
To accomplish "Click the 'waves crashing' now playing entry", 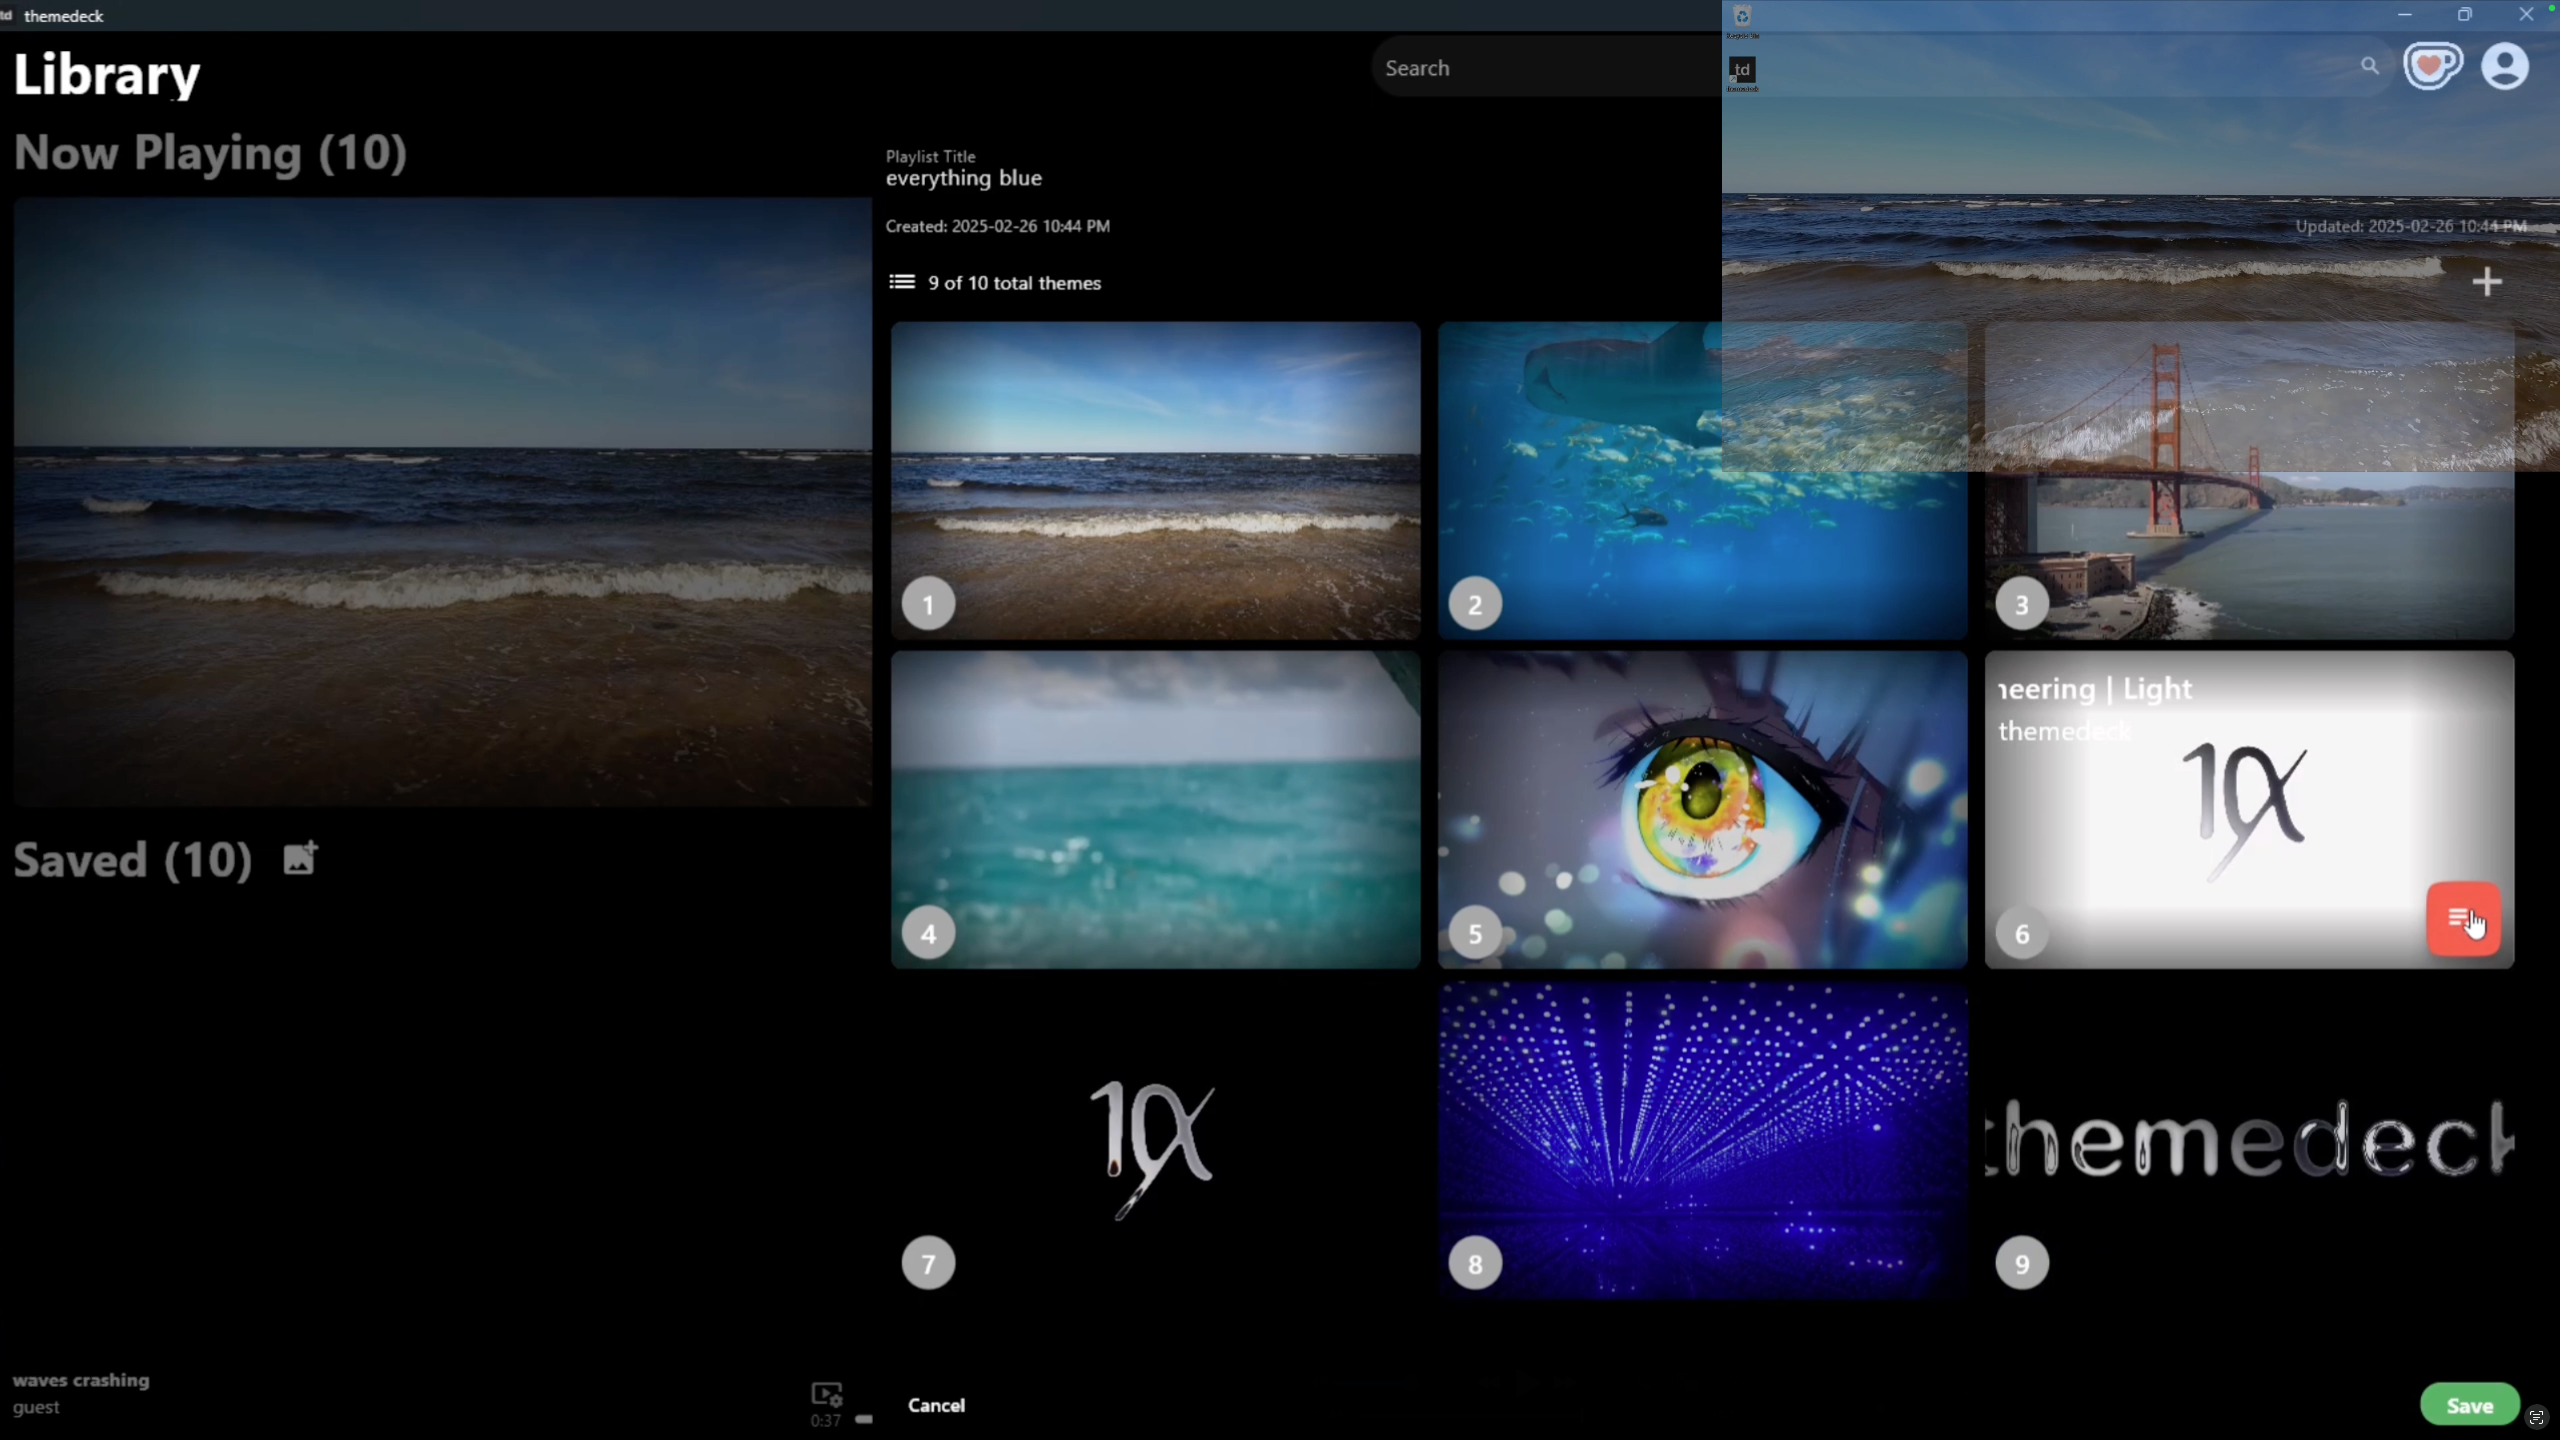I will pos(83,1379).
